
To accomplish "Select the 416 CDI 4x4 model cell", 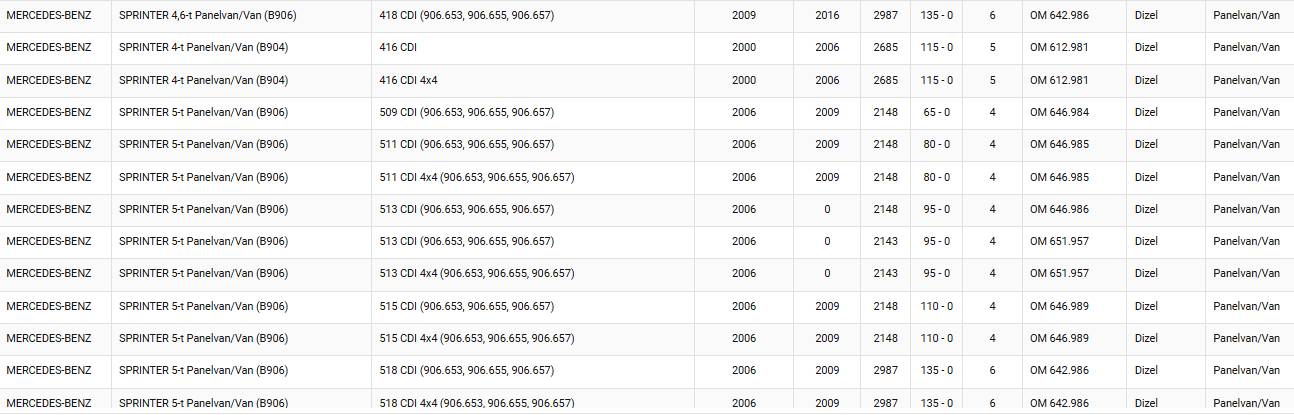I will [x=408, y=81].
